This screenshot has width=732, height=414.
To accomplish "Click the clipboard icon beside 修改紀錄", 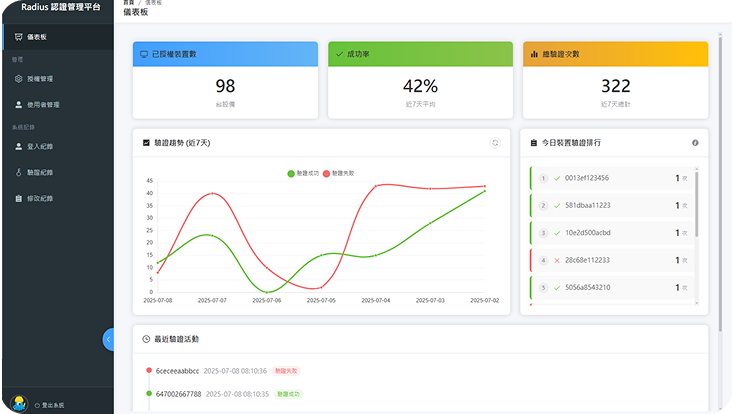I will coord(18,198).
